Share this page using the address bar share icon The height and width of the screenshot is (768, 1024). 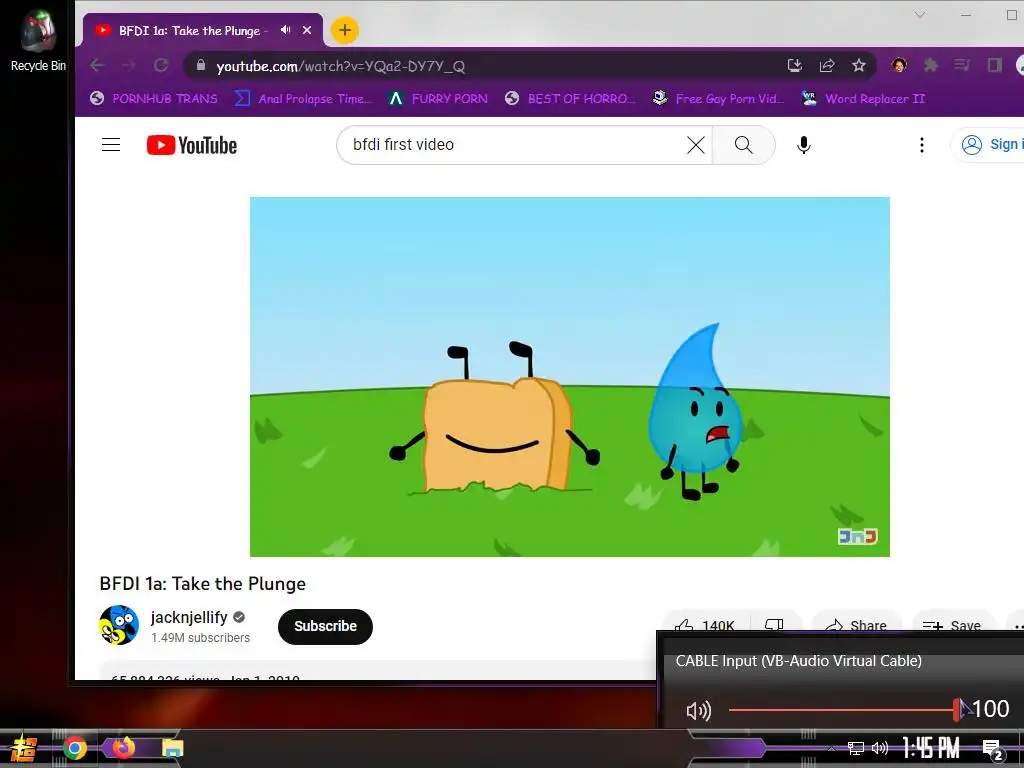coord(827,65)
